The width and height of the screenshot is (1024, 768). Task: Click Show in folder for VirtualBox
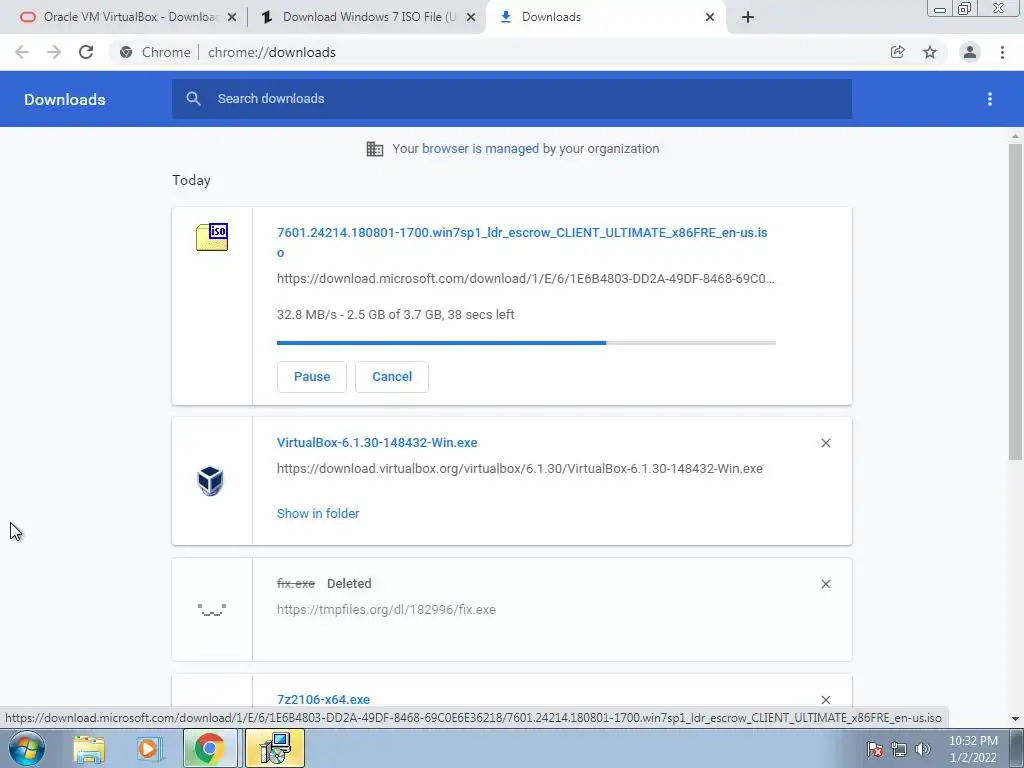pyautogui.click(x=318, y=513)
